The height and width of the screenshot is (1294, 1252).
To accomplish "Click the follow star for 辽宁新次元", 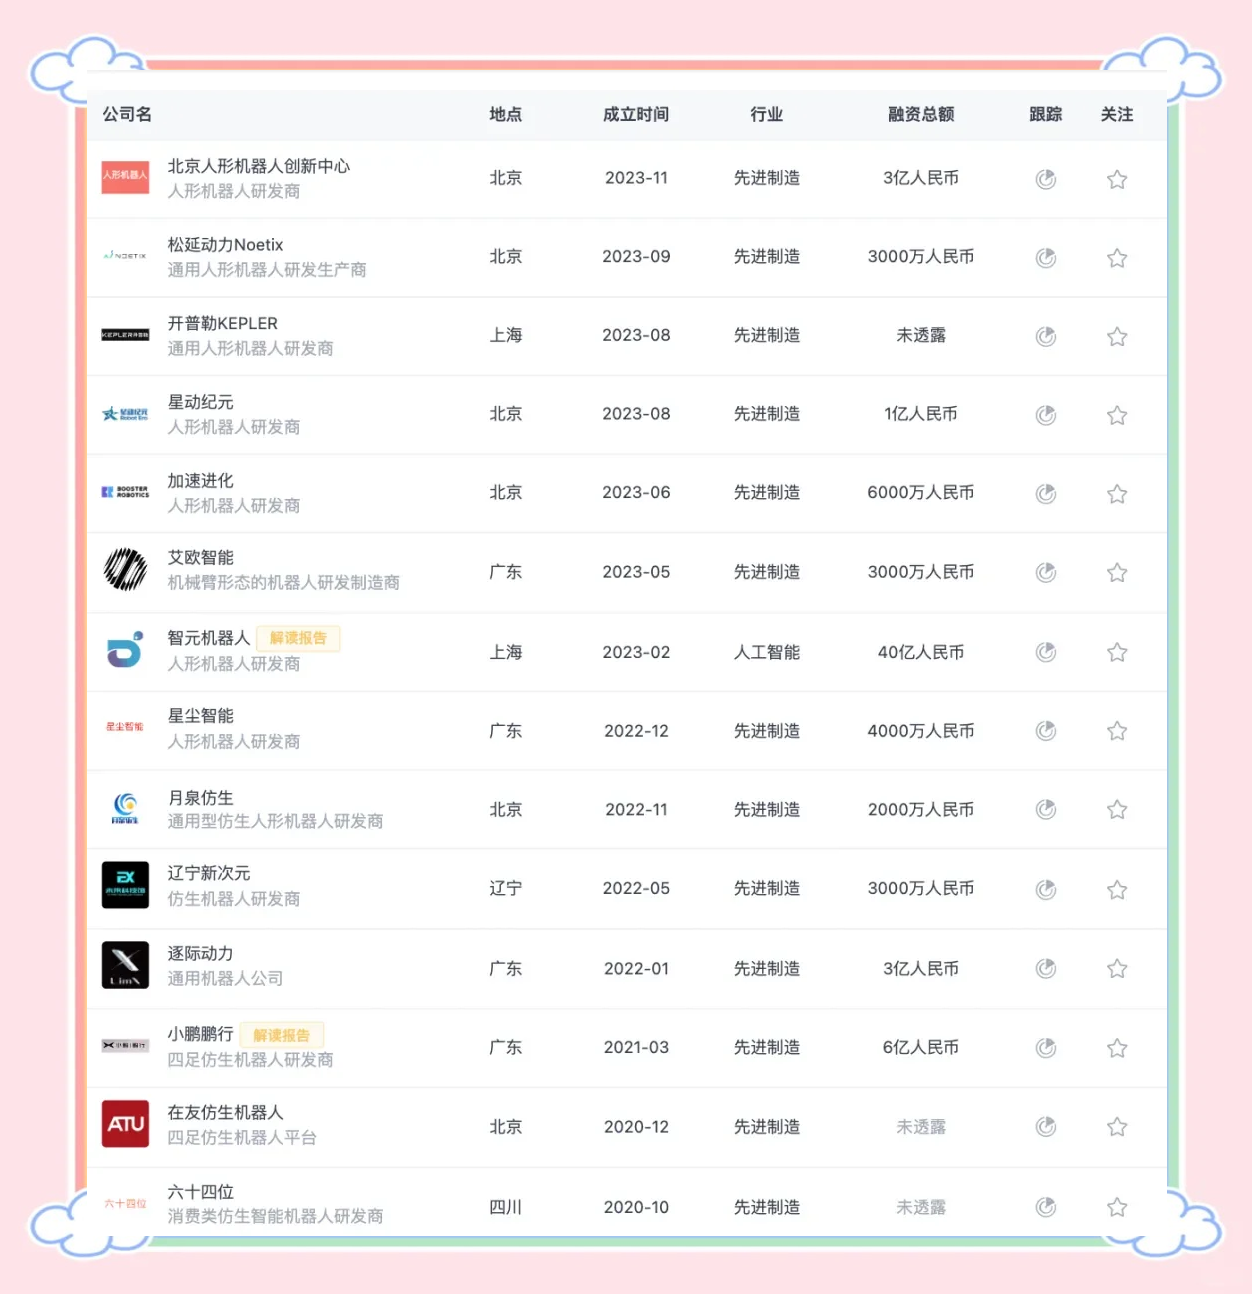I will click(1117, 889).
